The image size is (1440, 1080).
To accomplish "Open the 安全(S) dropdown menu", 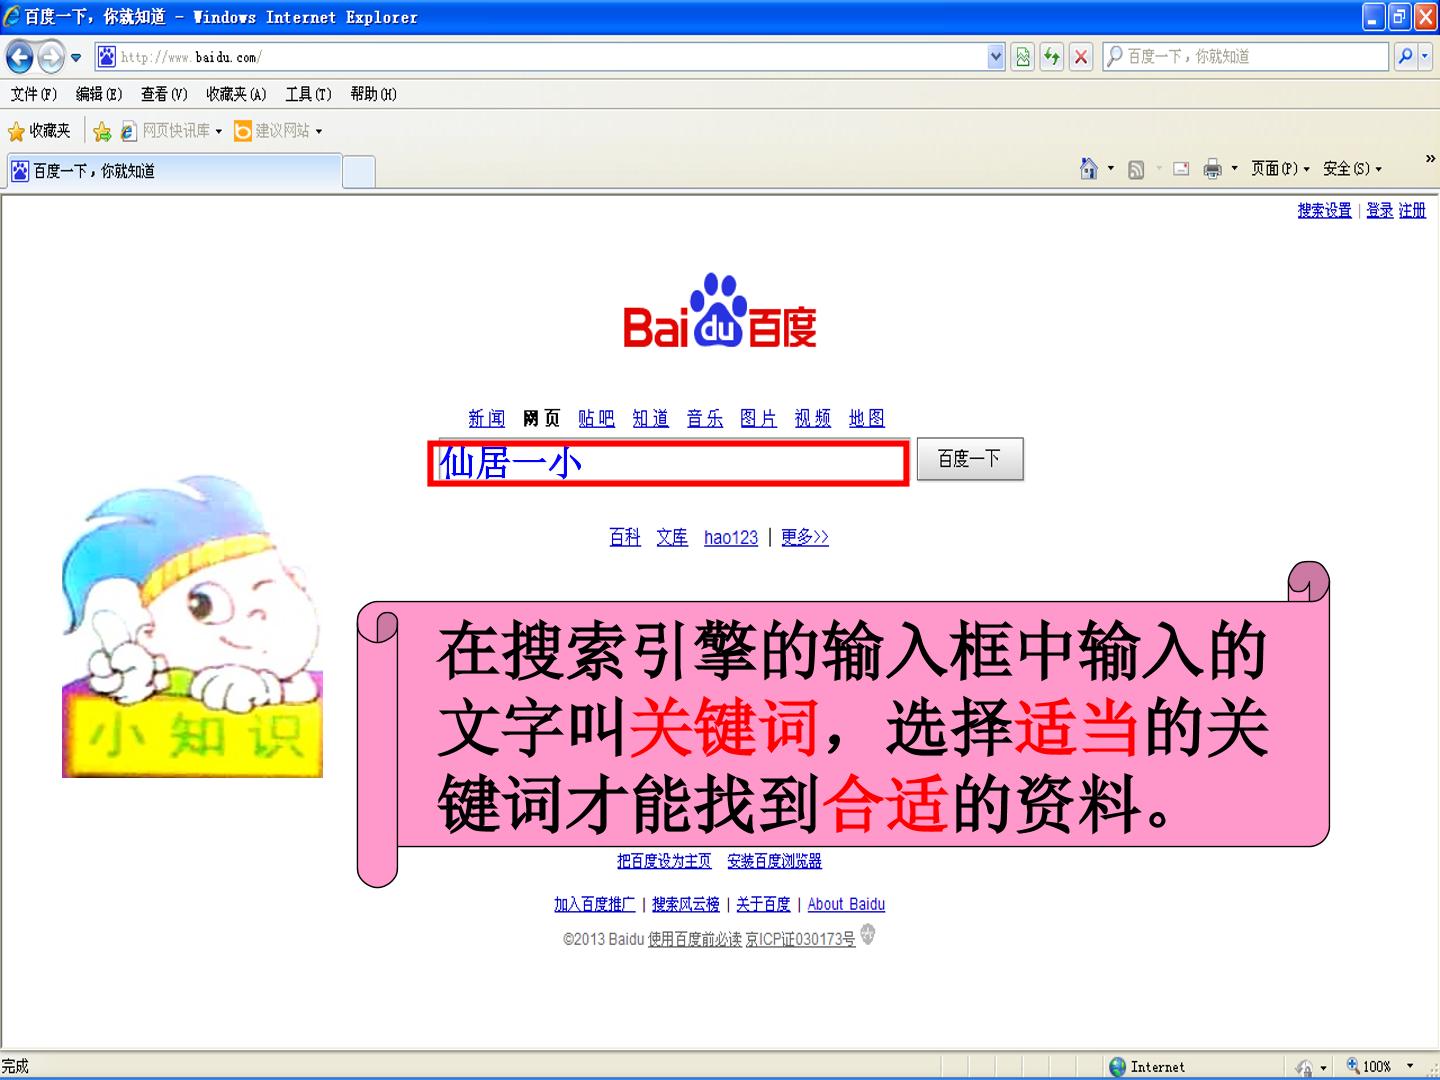I will tap(1352, 169).
